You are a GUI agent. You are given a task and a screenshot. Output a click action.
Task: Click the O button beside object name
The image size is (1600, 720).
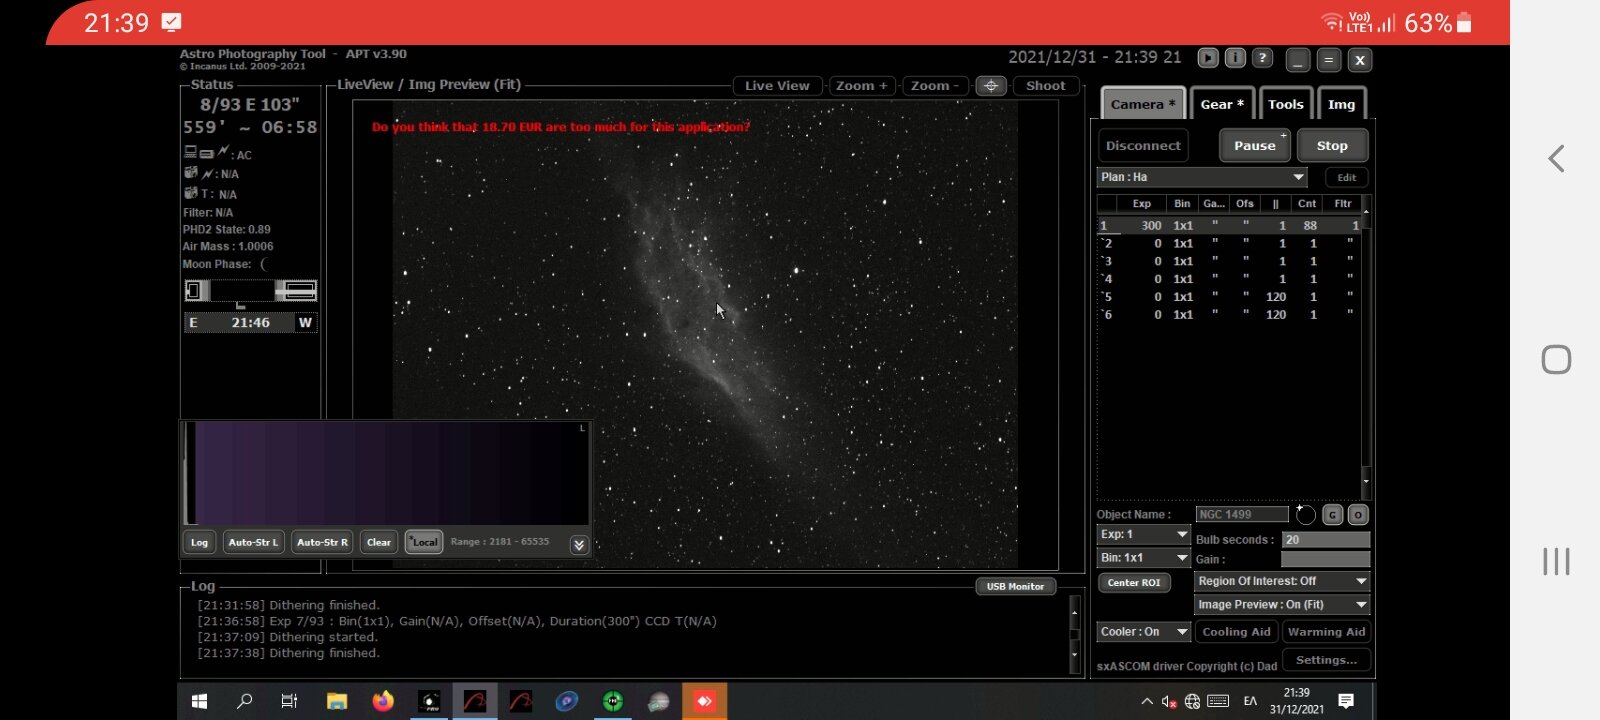coord(1358,515)
